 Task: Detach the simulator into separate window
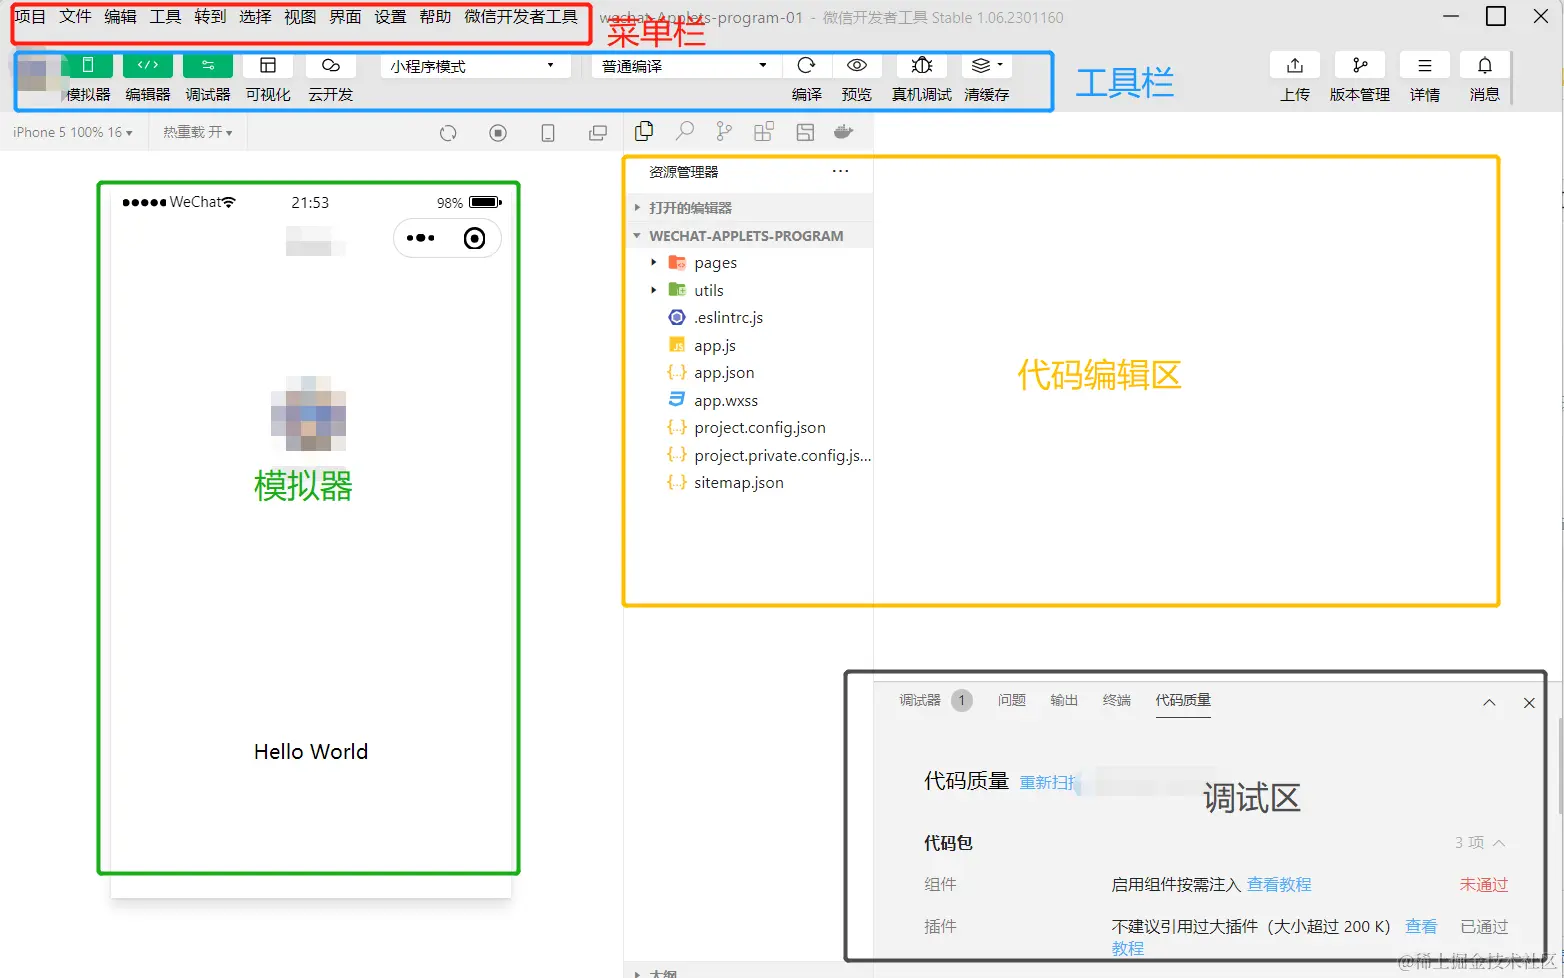click(598, 133)
